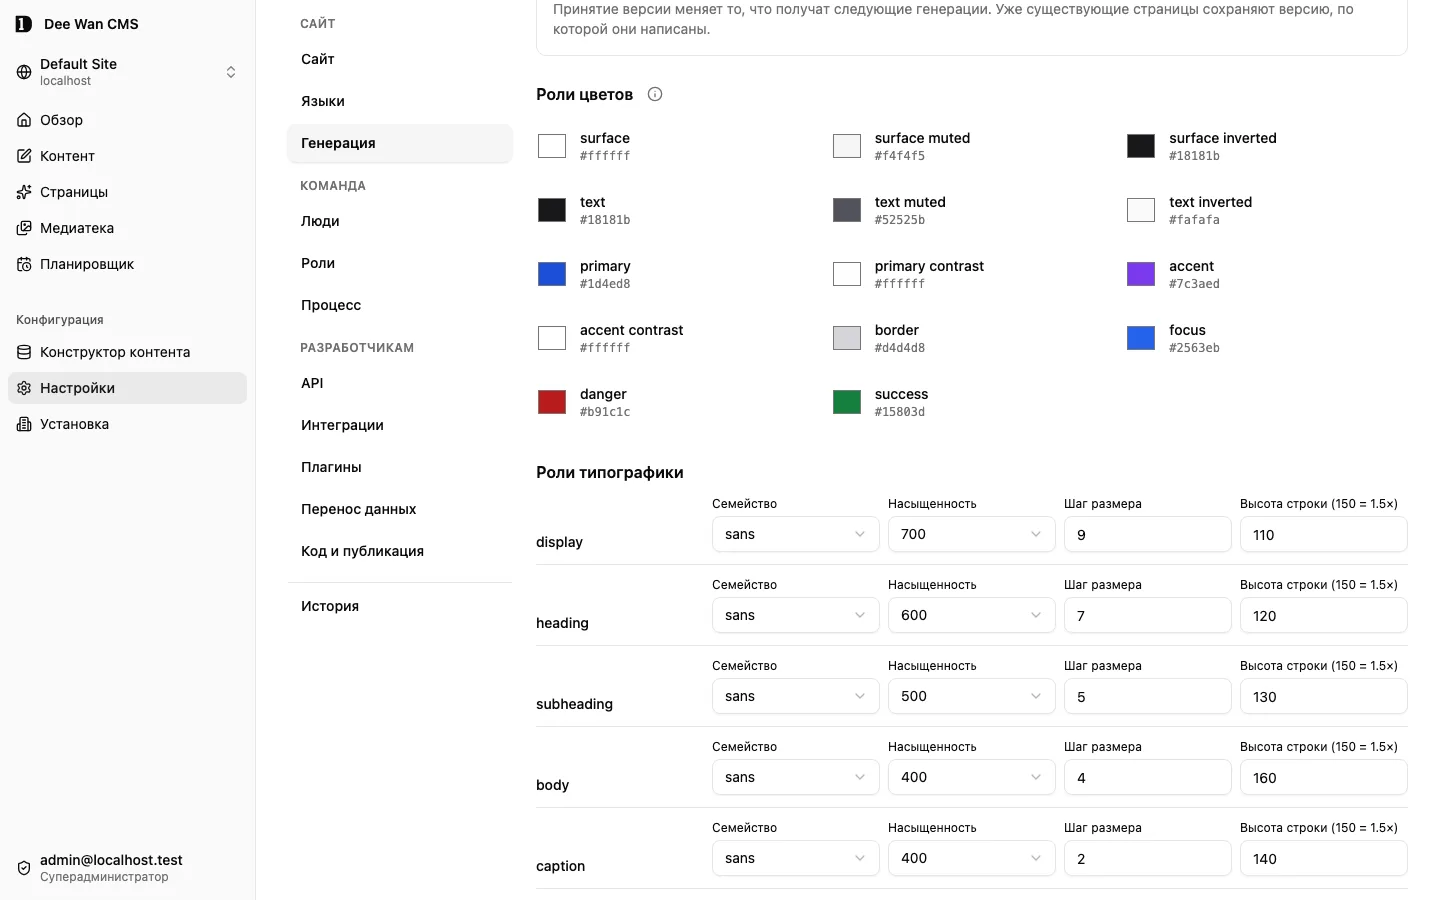This screenshot has height=900, width=1440.
Task: Open Интеграции in the settings menu
Action: pyautogui.click(x=400, y=425)
